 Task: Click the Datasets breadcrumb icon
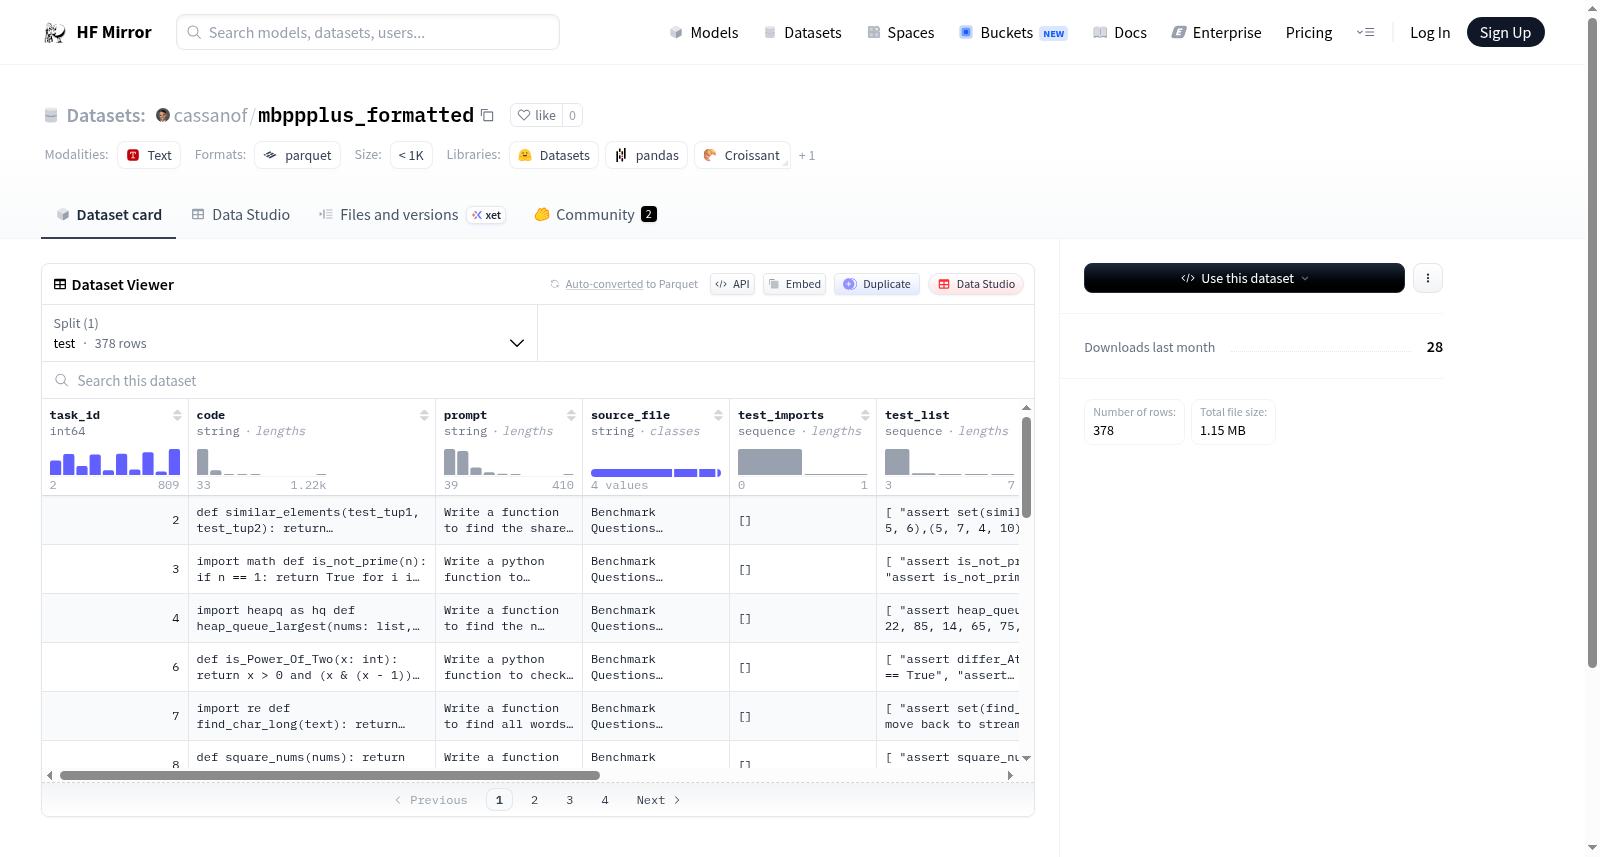(51, 115)
